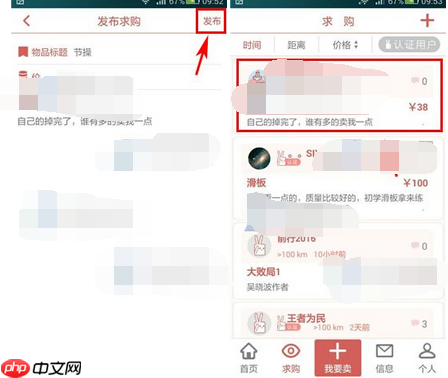Viewport: 448px width, 378px height.
Task: Tap the ¥38 price
Action: coord(418,107)
